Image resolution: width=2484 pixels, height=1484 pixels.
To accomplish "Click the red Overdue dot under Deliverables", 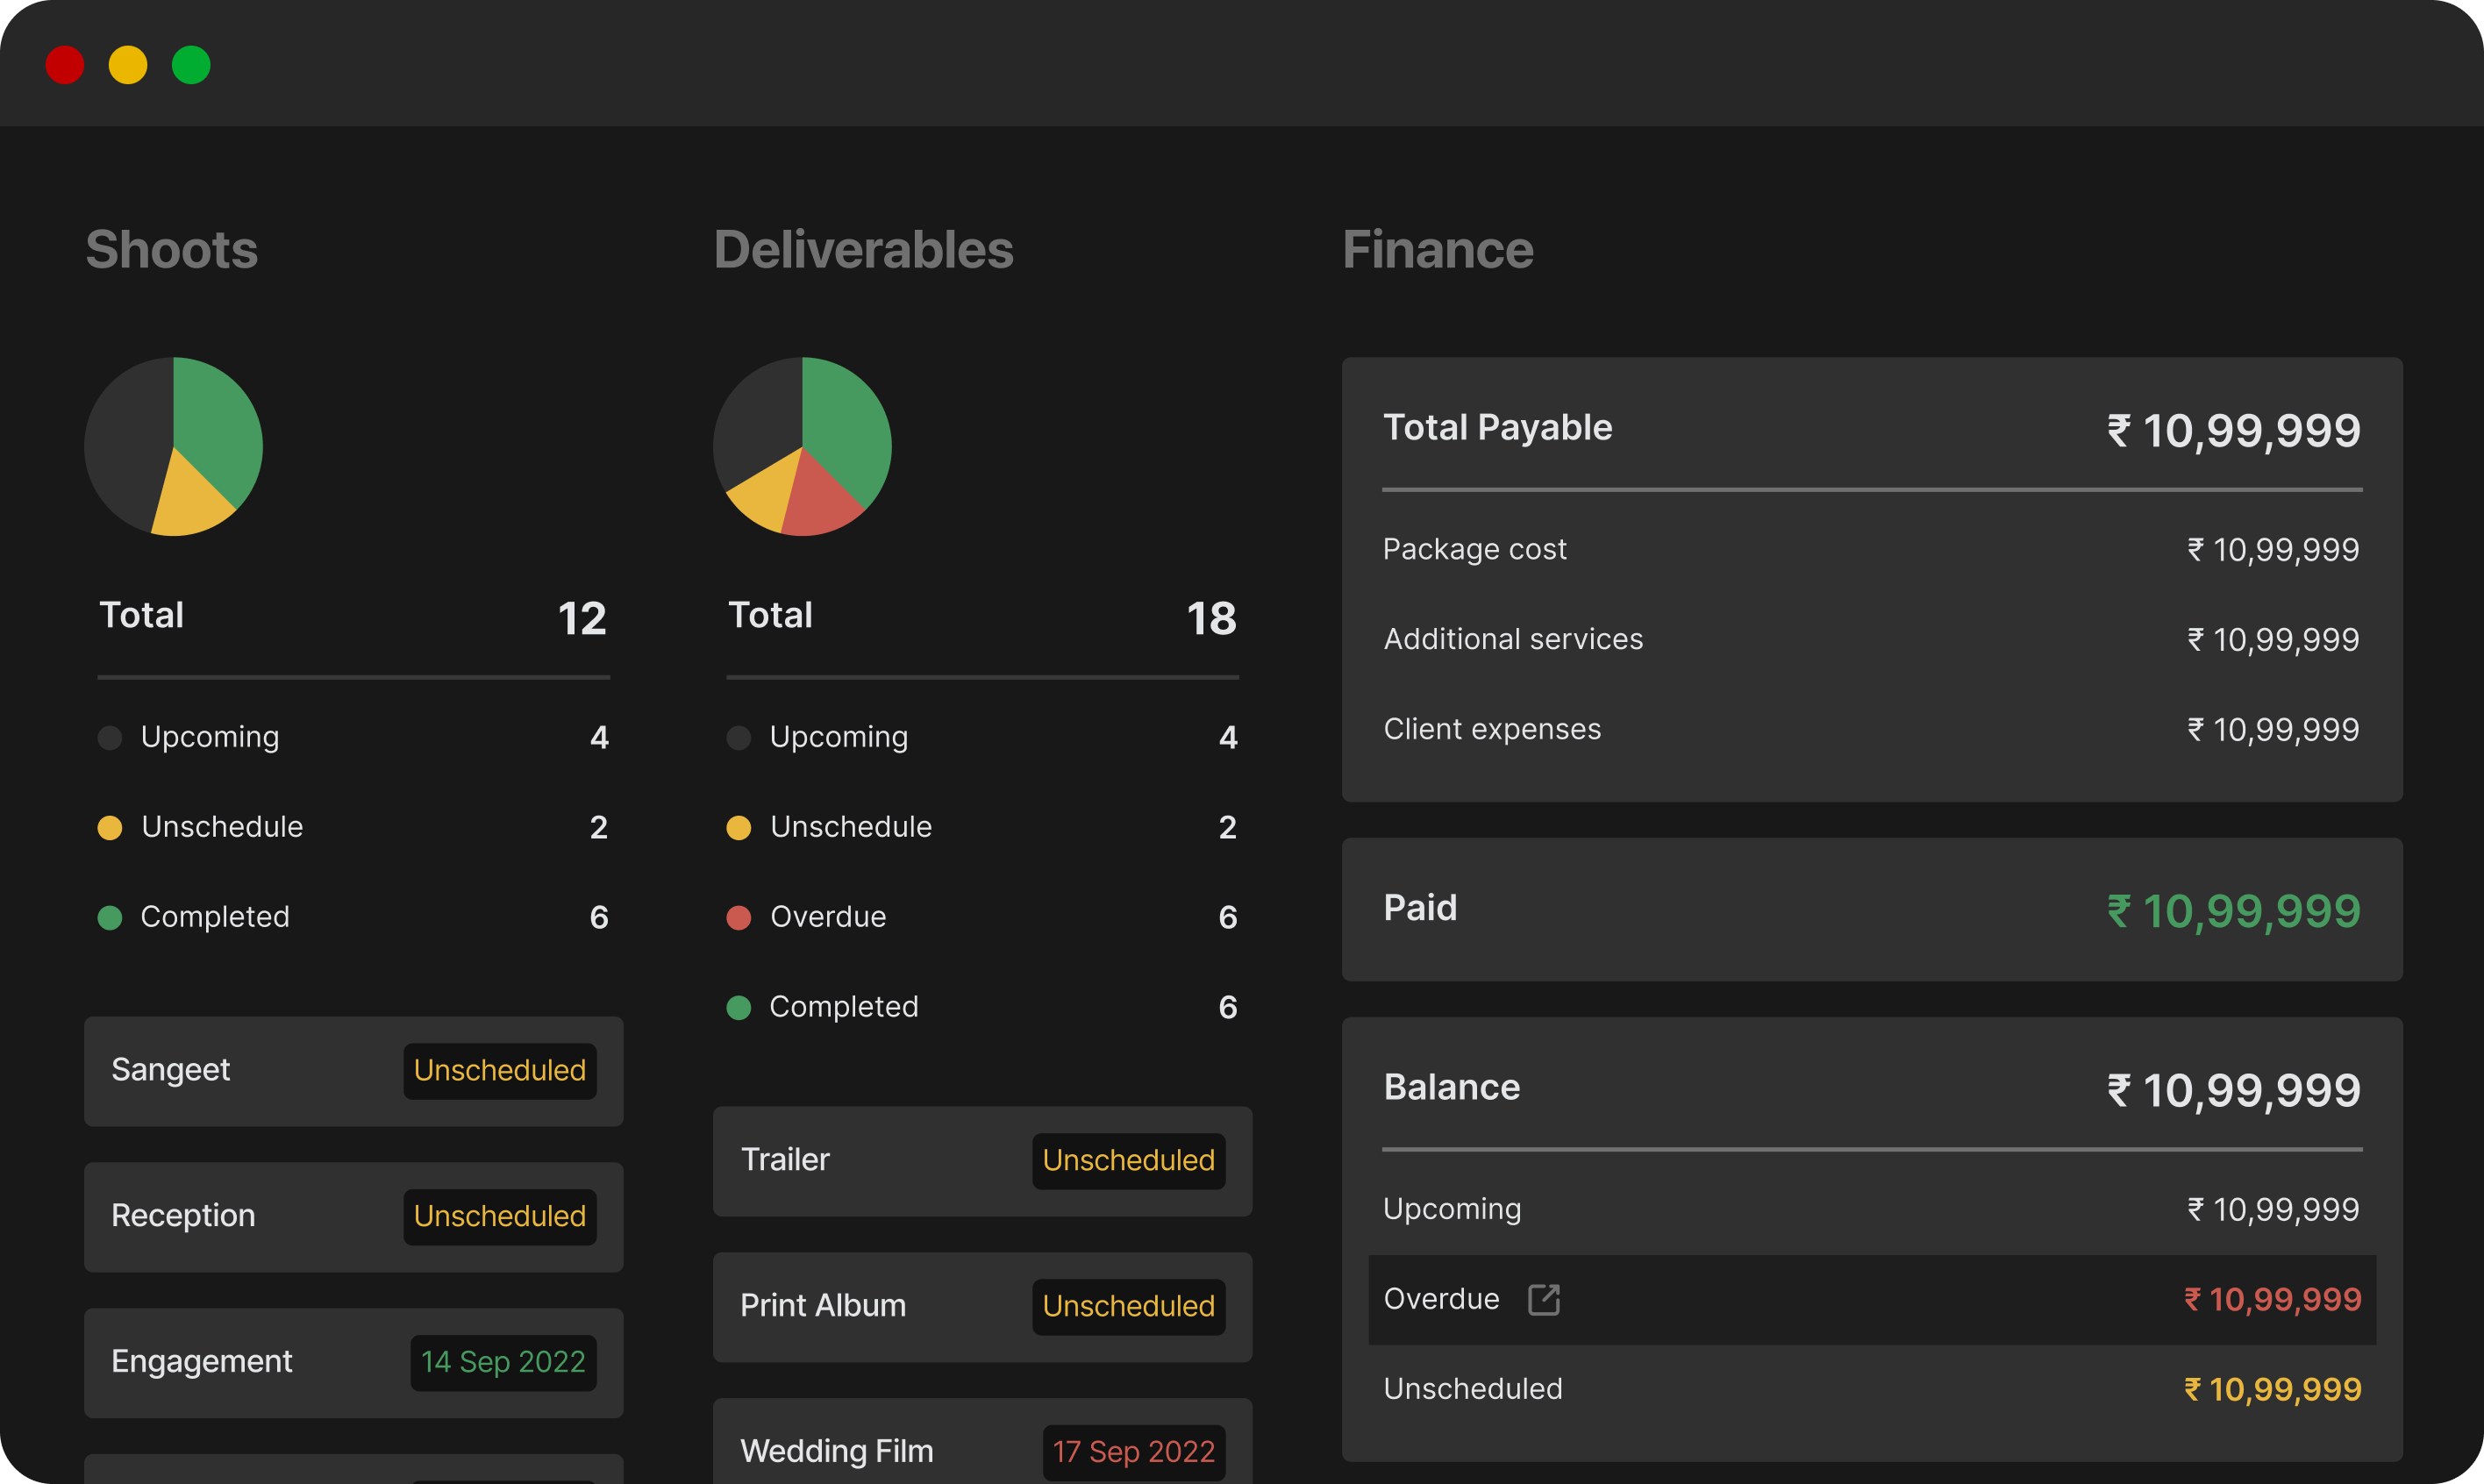I will 739,918.
